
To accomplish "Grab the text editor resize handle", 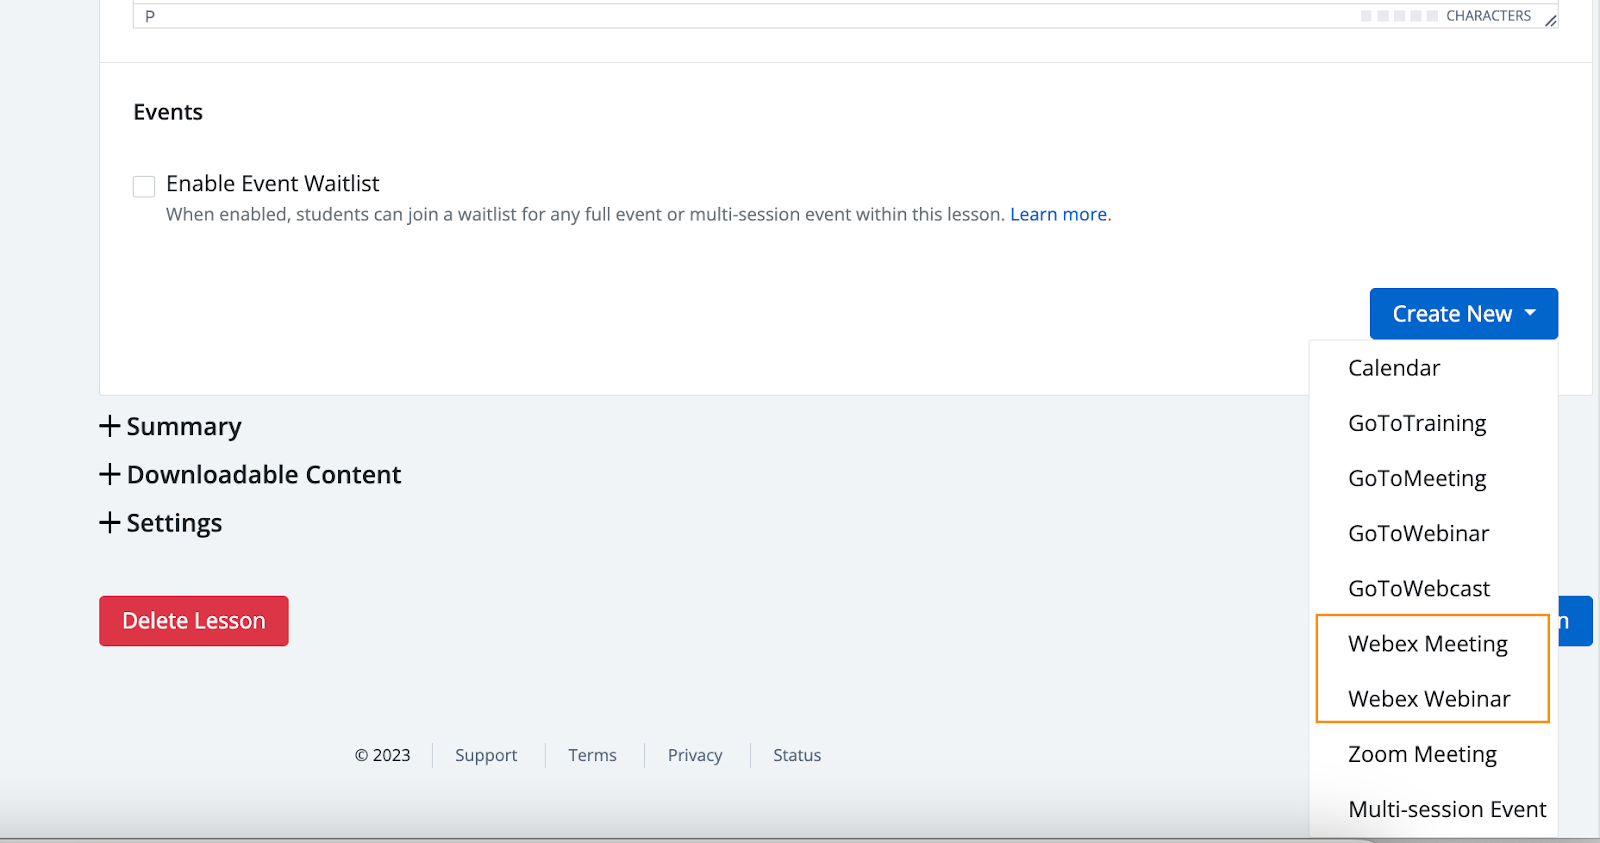I will pos(1550,20).
